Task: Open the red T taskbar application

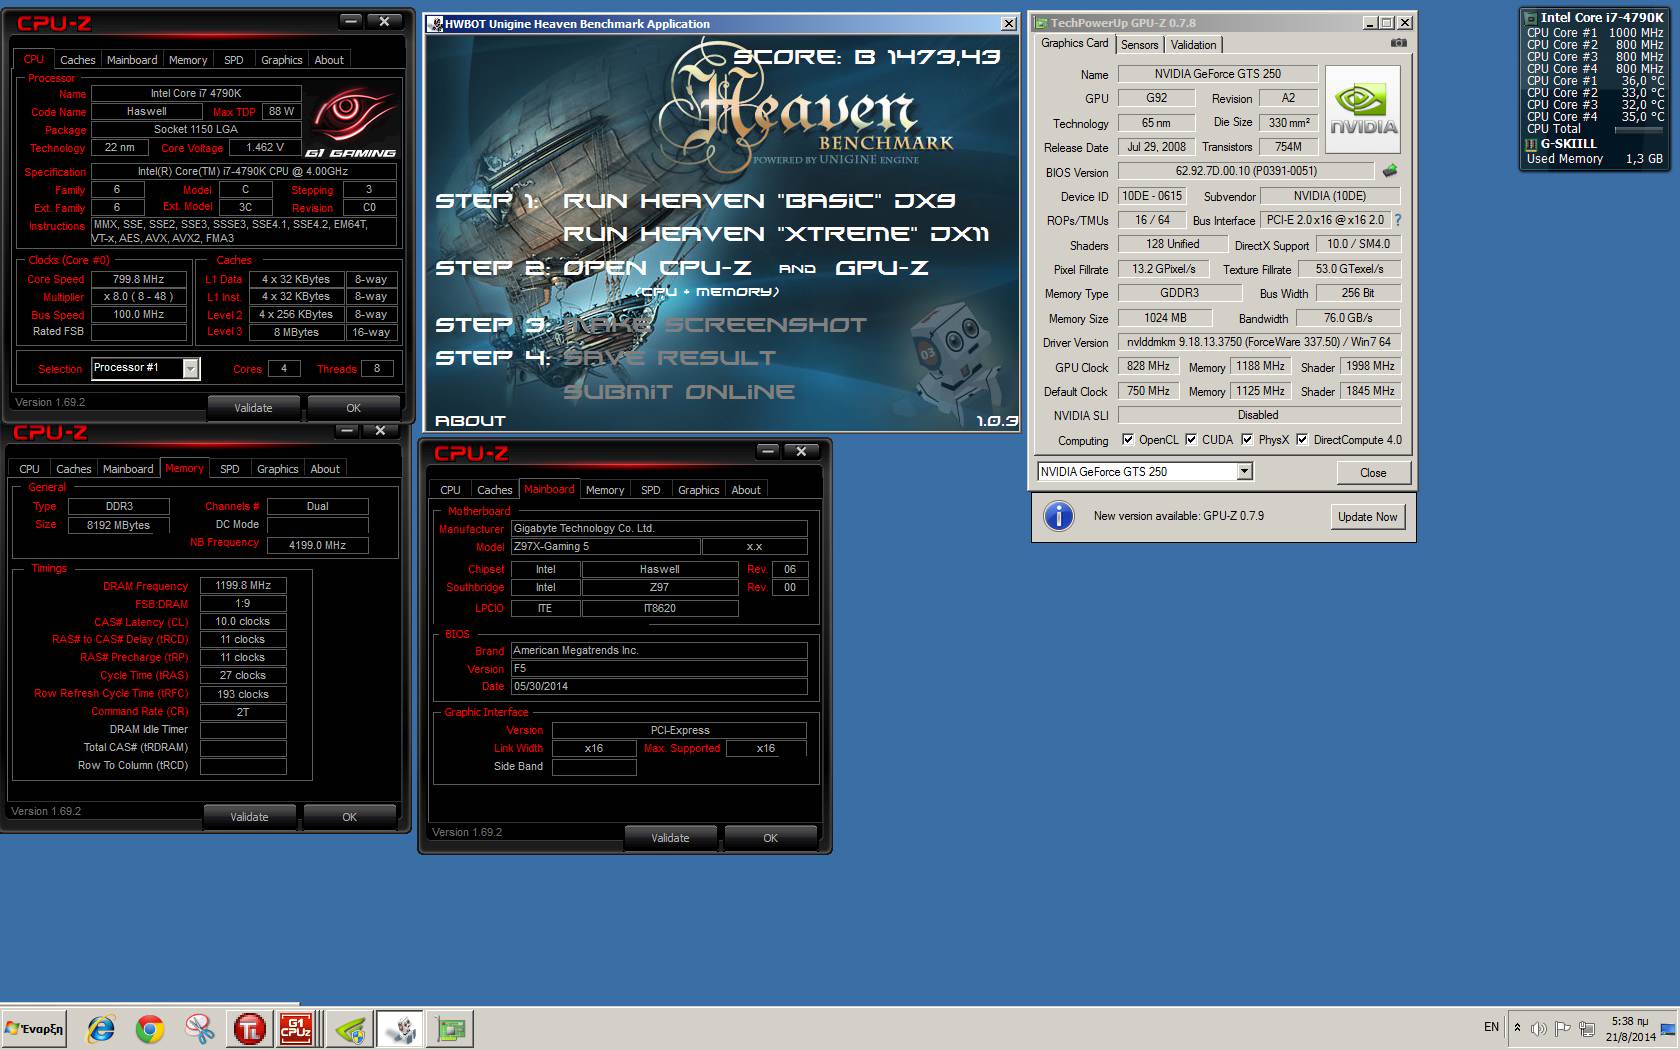Action: click(x=249, y=1028)
